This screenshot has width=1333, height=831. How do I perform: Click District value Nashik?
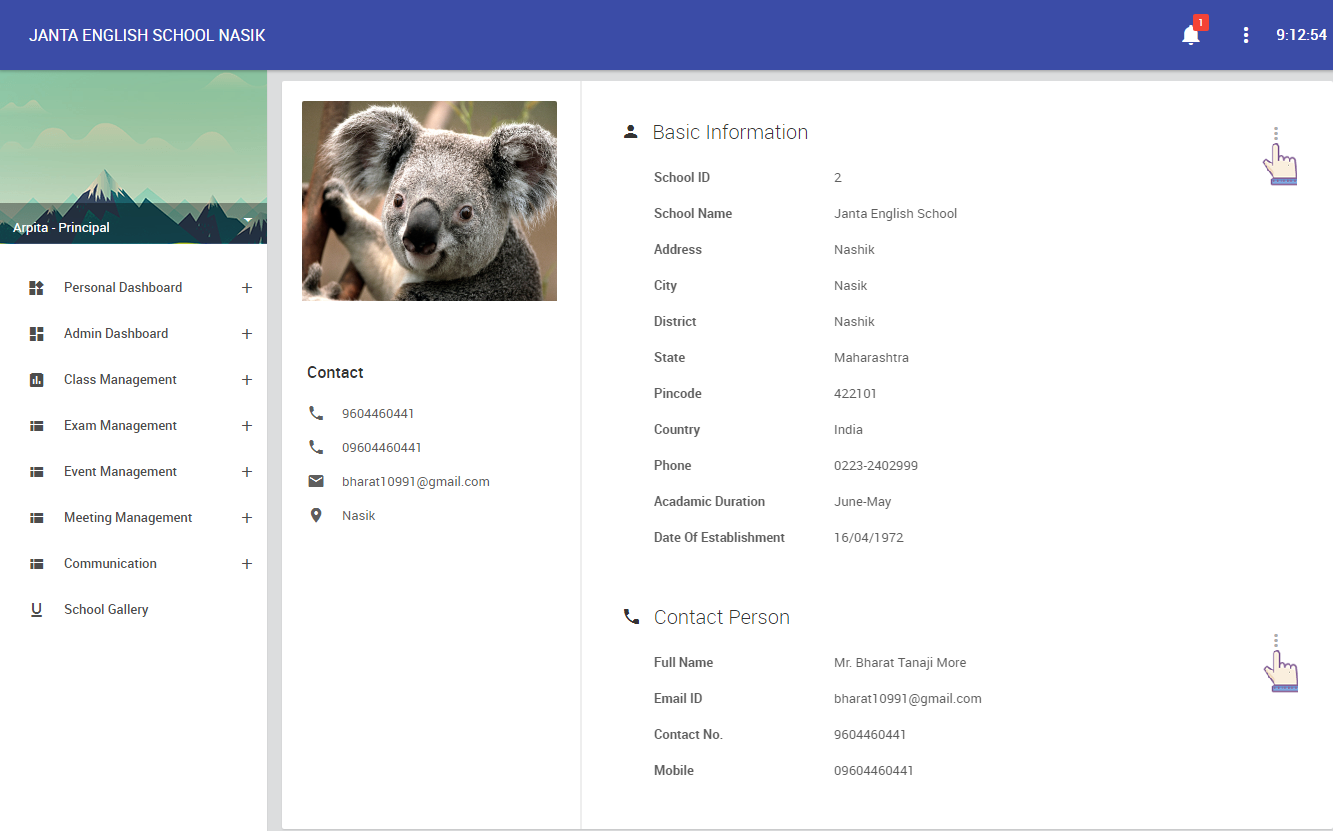[x=854, y=321]
